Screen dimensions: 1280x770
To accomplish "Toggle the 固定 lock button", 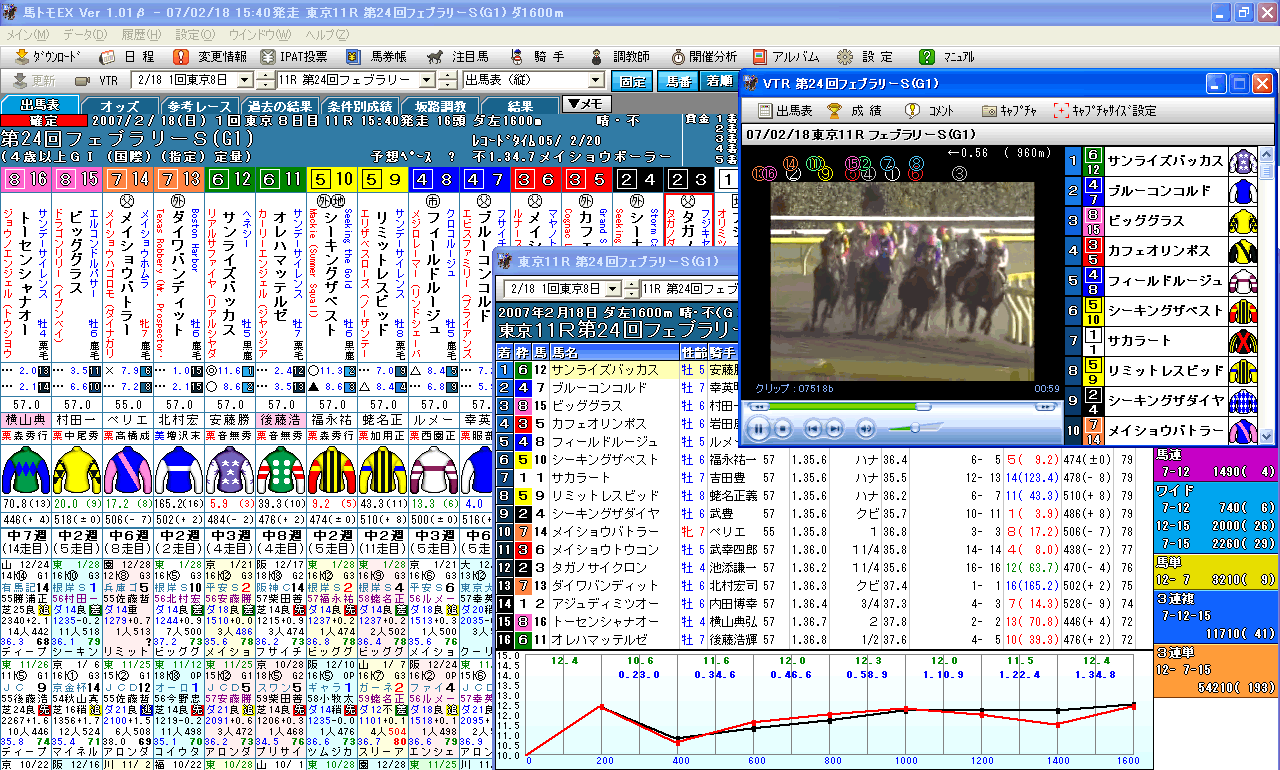I will 631,81.
